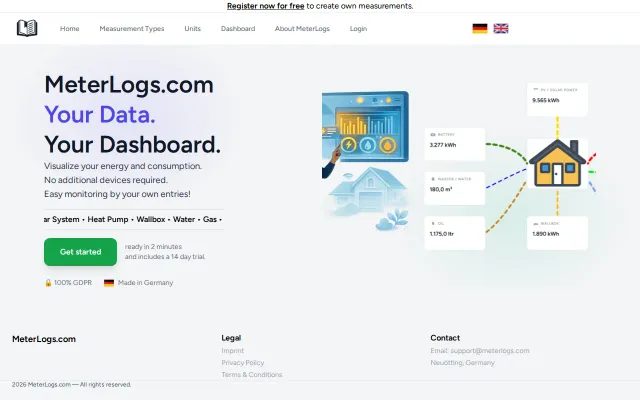Select the Battery 3.277 kWh card
Screen dimensions: 640x400
455,144
